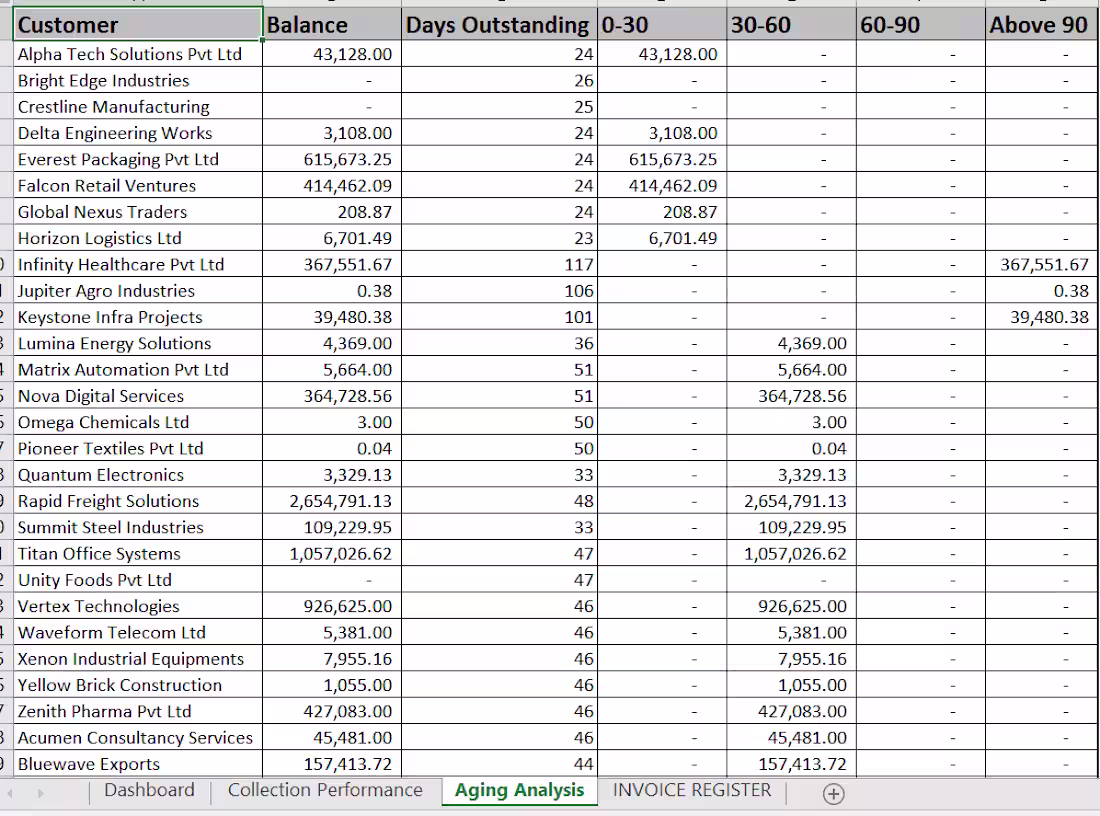Select Matrix Automation Pvt Ltd cell

[138, 370]
